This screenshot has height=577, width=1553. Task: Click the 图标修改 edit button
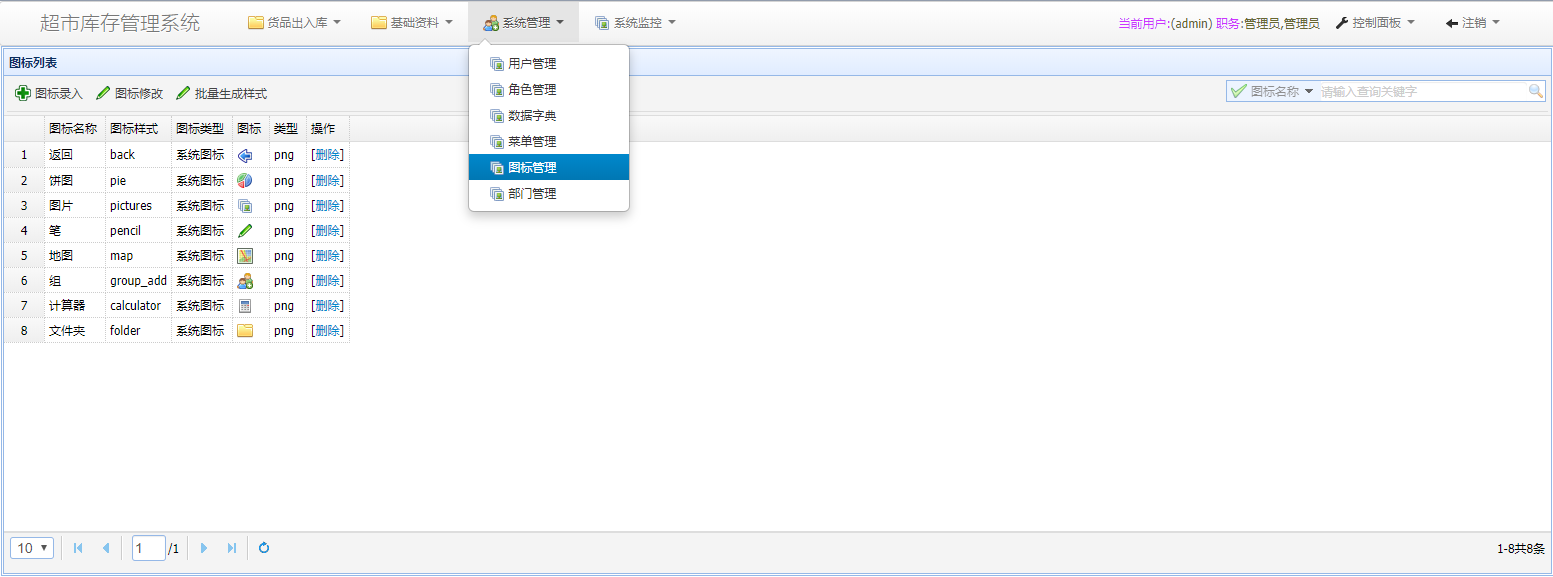[129, 93]
